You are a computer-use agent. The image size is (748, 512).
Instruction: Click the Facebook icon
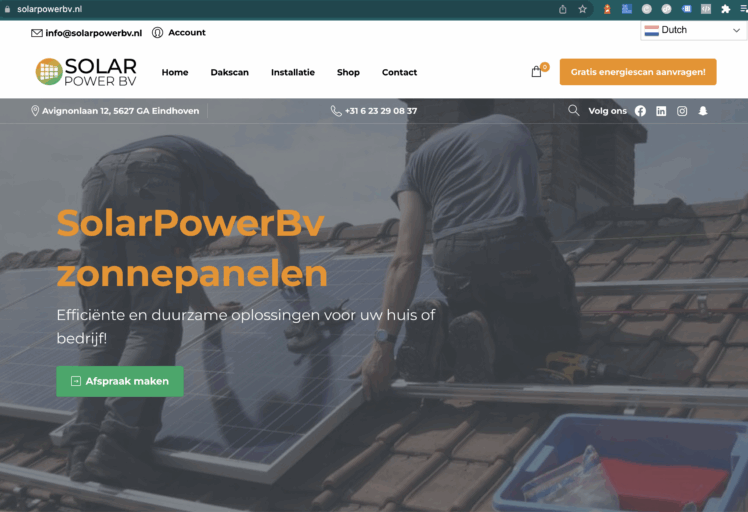[x=640, y=111]
